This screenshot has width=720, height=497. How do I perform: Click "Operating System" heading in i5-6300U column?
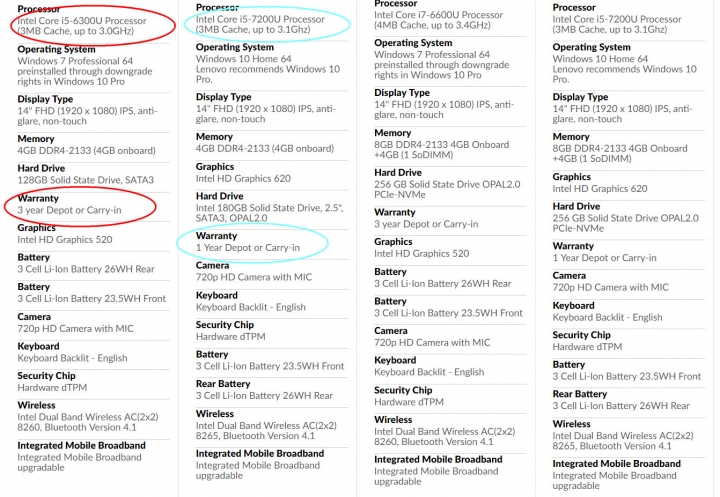tap(56, 49)
